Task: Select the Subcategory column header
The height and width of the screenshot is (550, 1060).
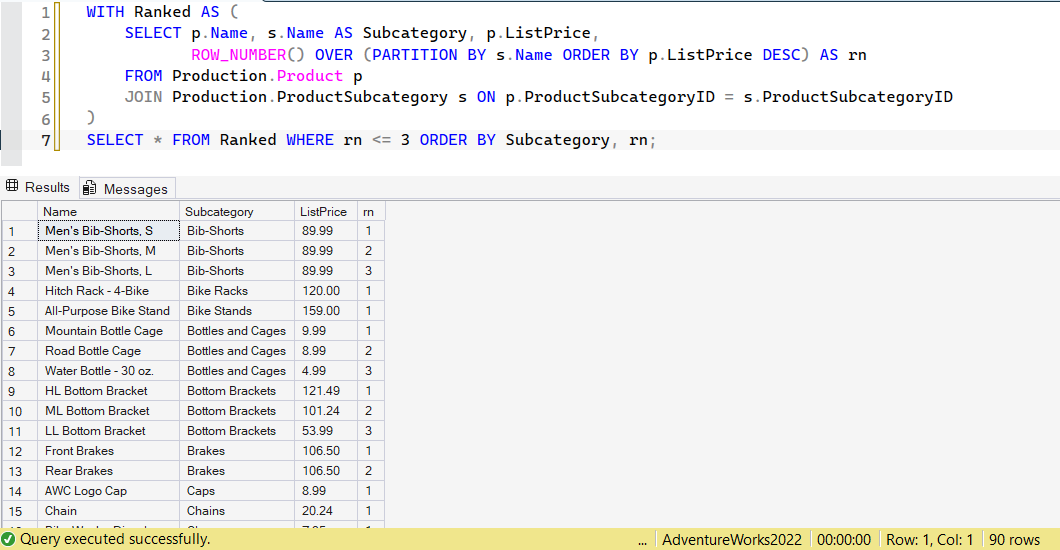Action: pos(237,211)
